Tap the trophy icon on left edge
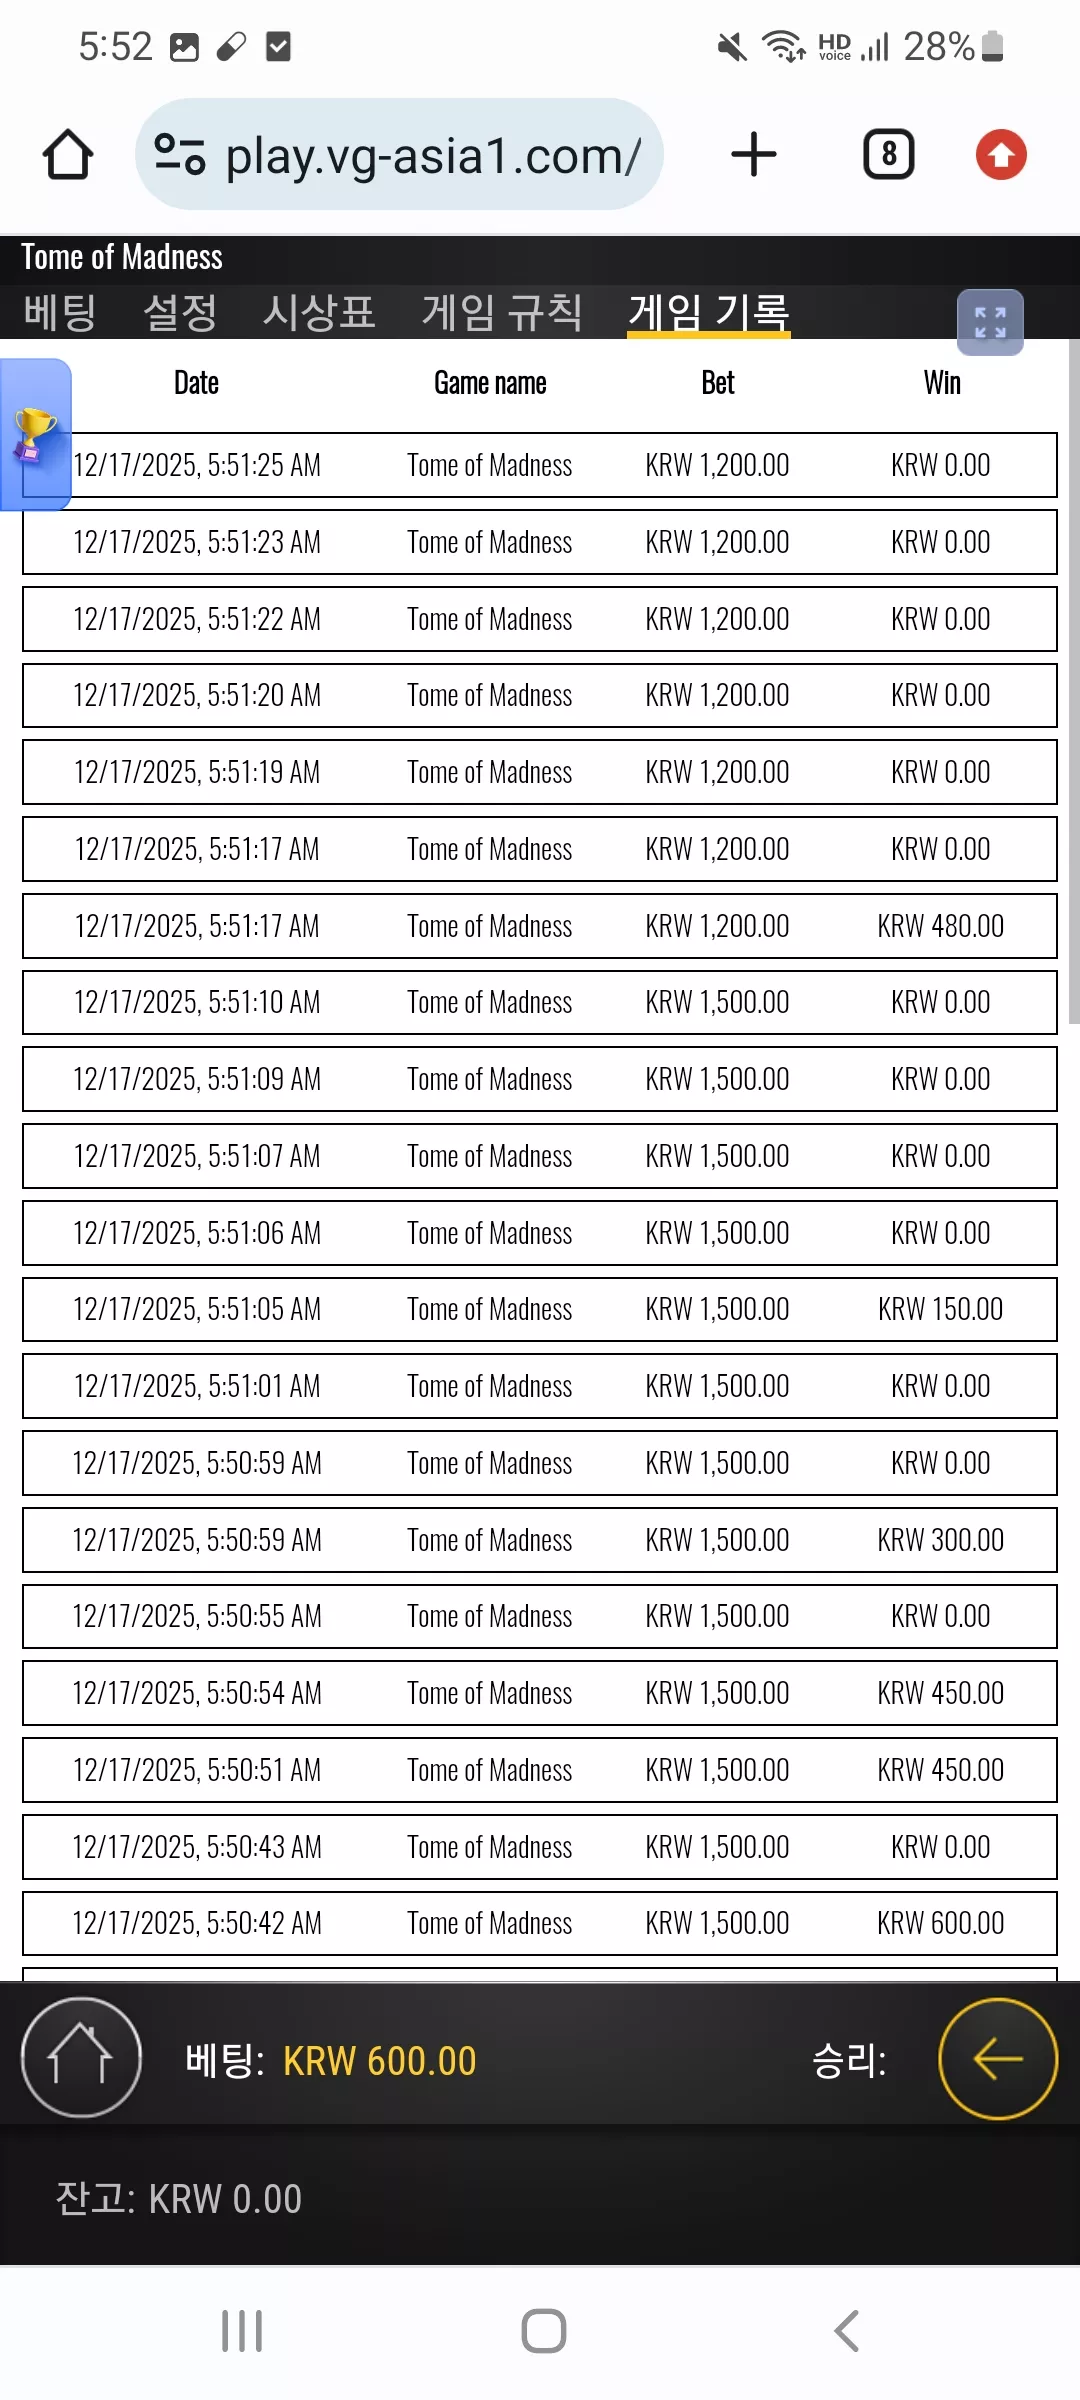The image size is (1080, 2400). (x=35, y=435)
